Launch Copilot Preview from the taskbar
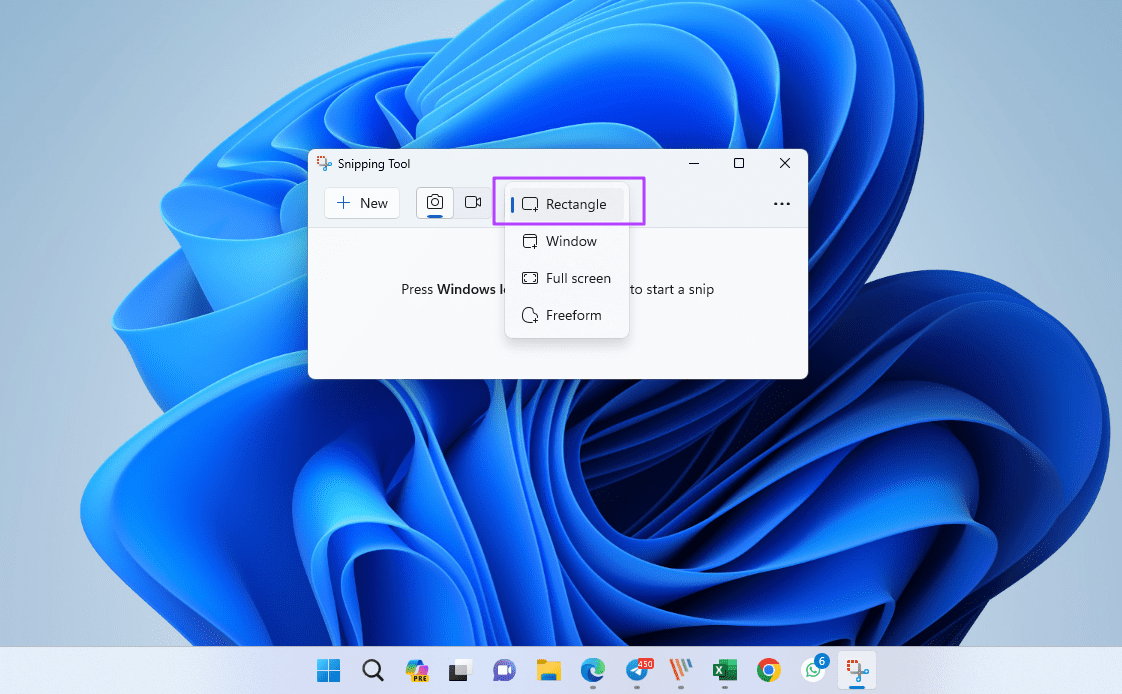The image size is (1122, 694). [417, 670]
